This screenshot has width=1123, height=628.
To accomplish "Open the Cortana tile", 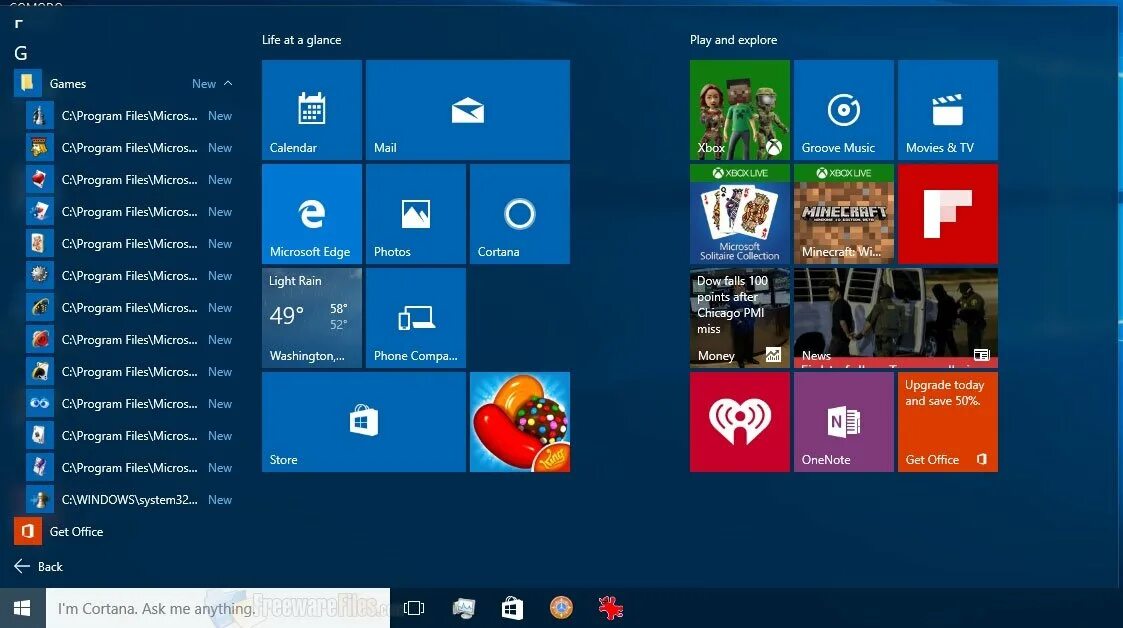I will pos(520,213).
